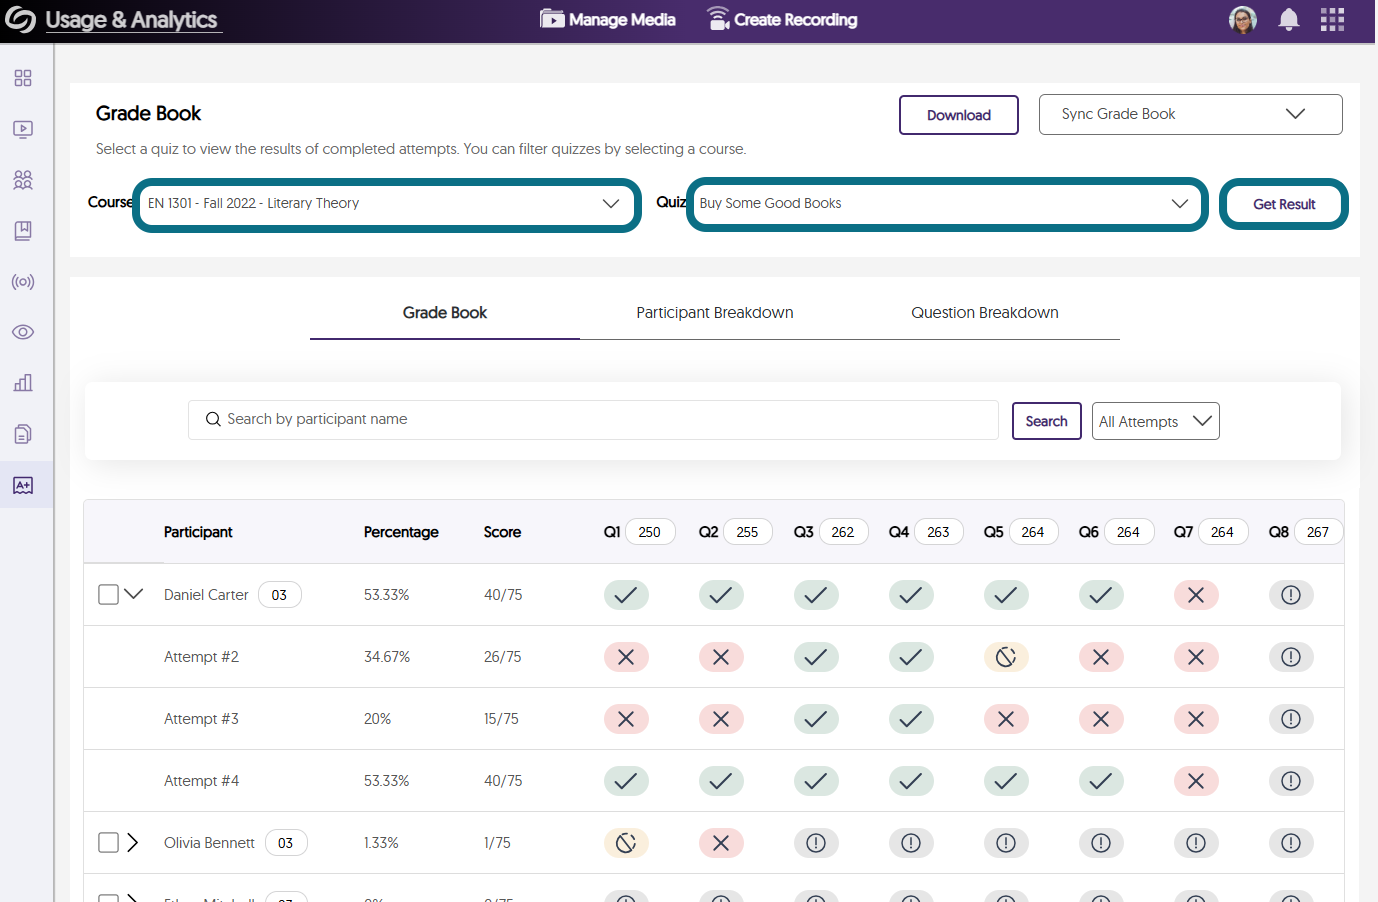
Task: Open the notifications bell icon
Action: (1289, 20)
